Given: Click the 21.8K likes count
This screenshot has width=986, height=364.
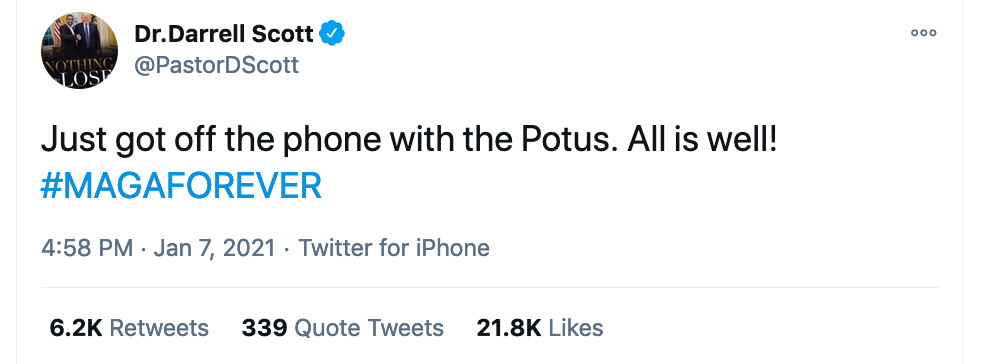Looking at the screenshot, I should tap(509, 328).
